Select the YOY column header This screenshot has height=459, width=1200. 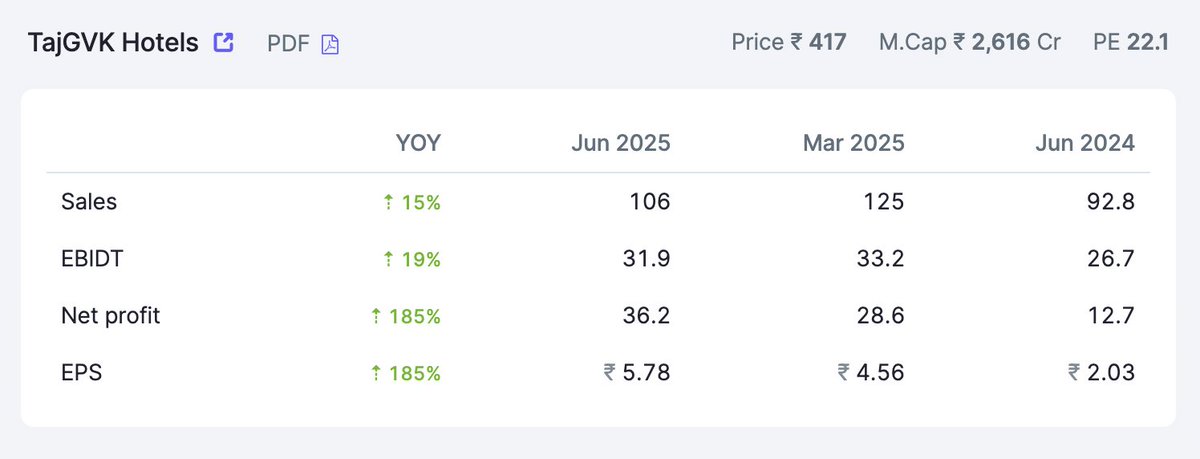(x=418, y=143)
